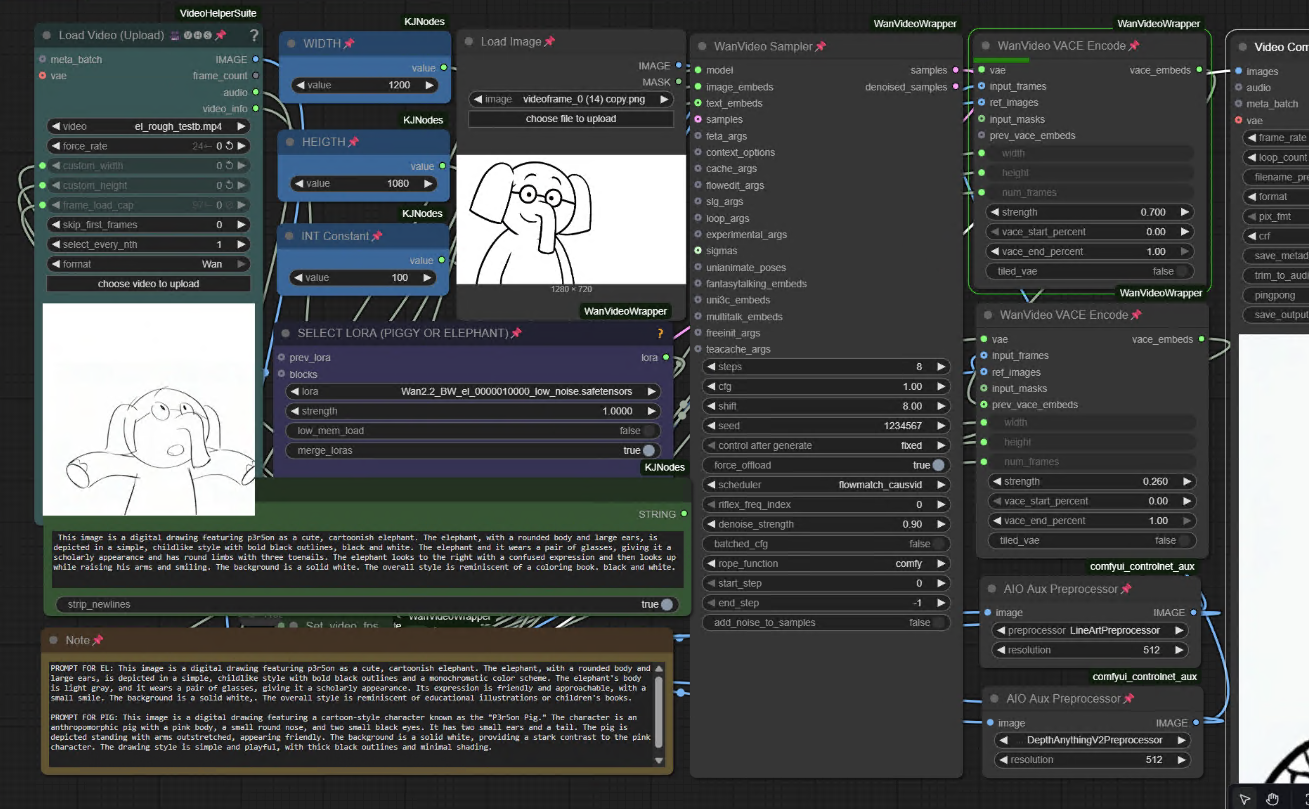Open the video dropdown showing el_rough_testb.mp4
Viewport: 1309px width, 809px height.
click(148, 127)
